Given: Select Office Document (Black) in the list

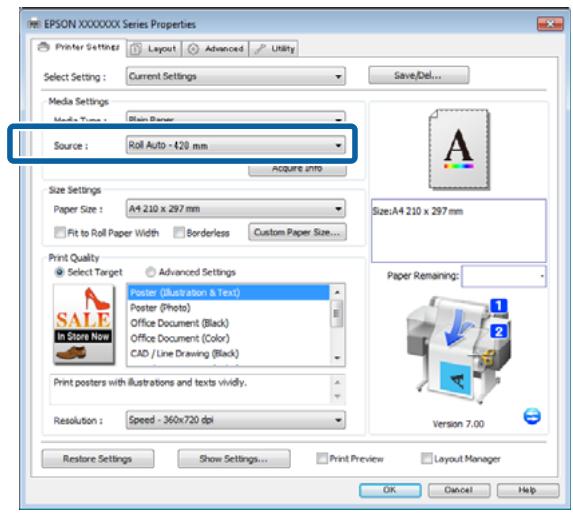Looking at the screenshot, I should tap(228, 323).
